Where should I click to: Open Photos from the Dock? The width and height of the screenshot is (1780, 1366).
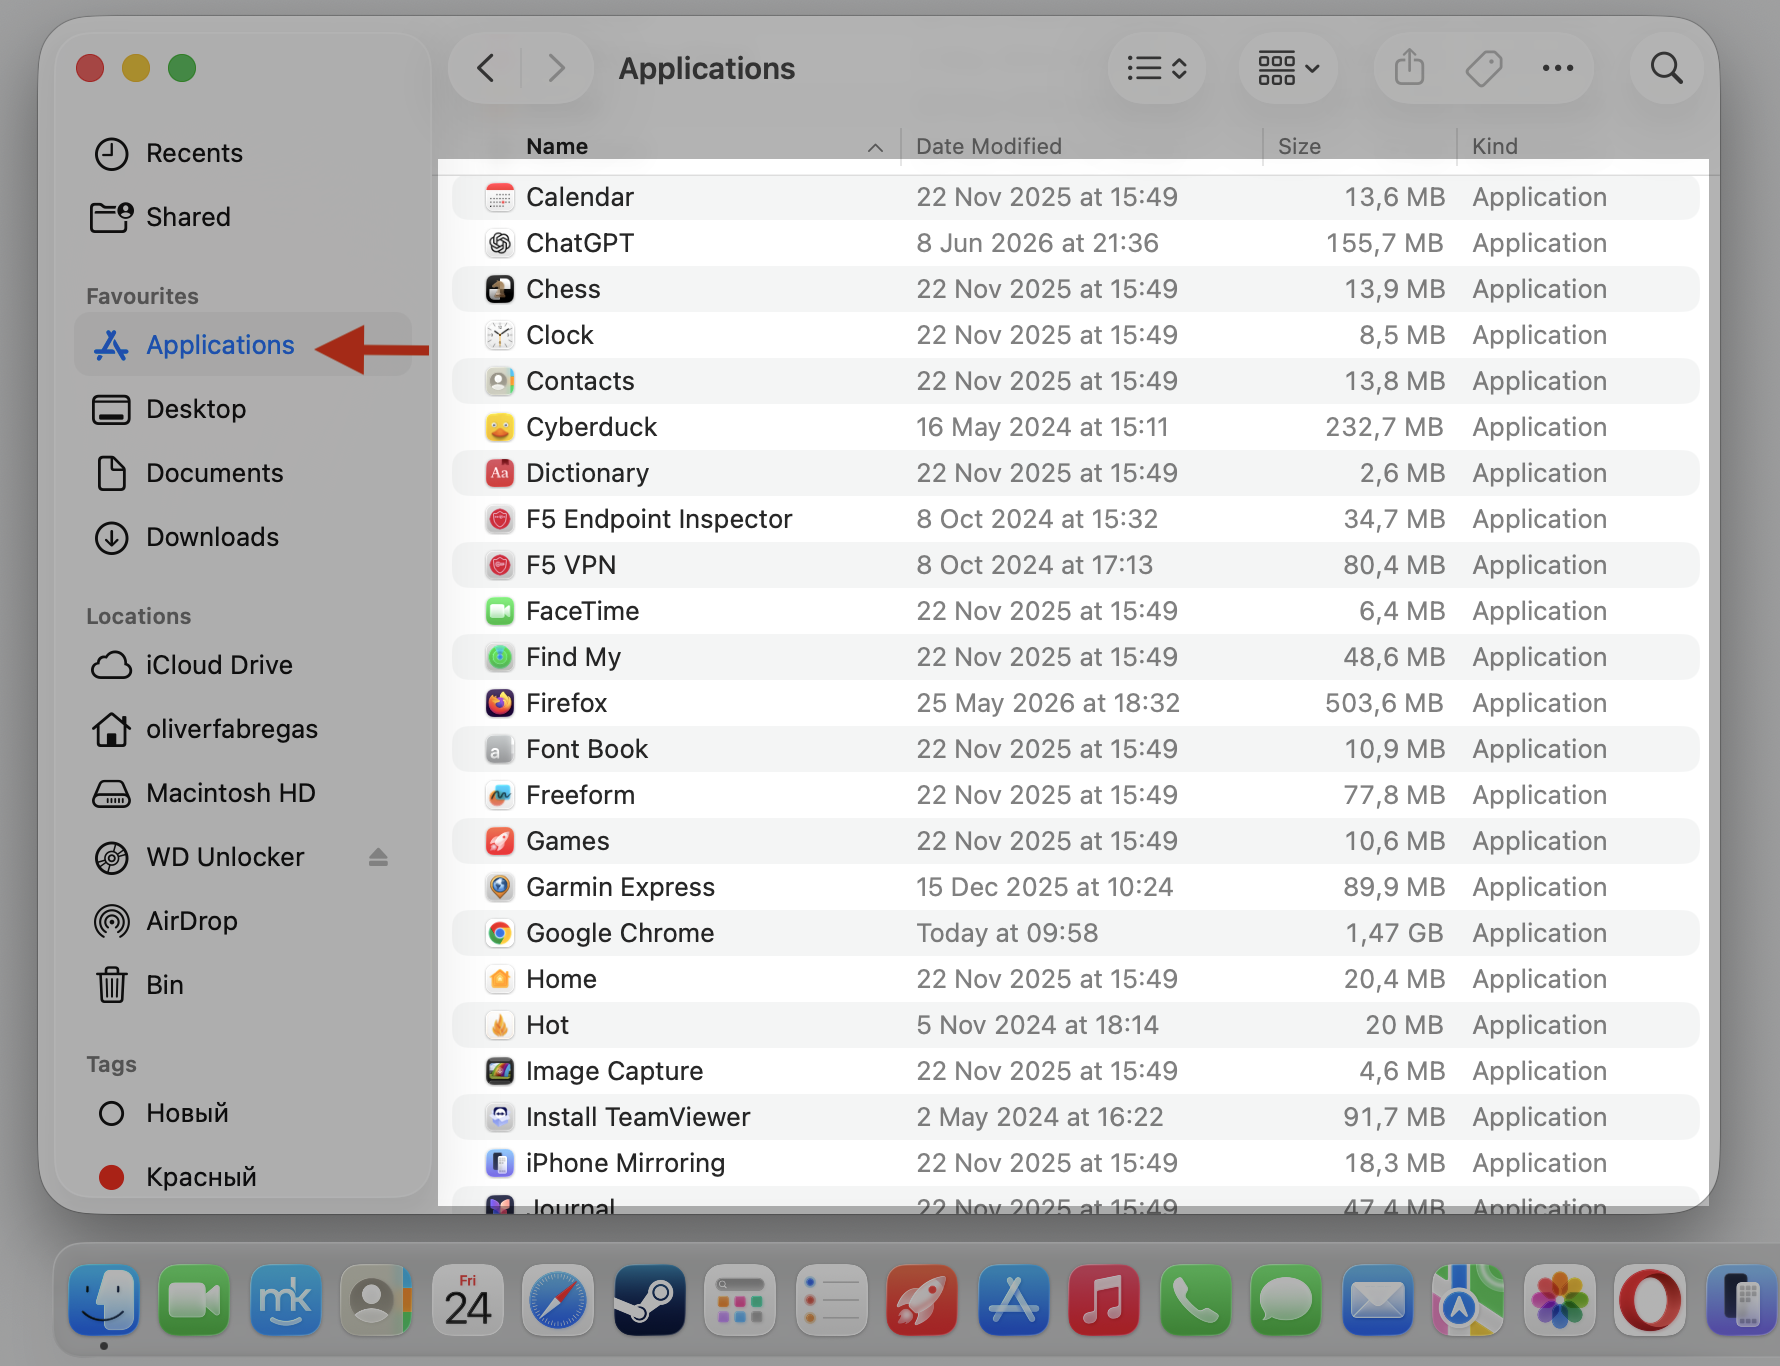click(1559, 1300)
